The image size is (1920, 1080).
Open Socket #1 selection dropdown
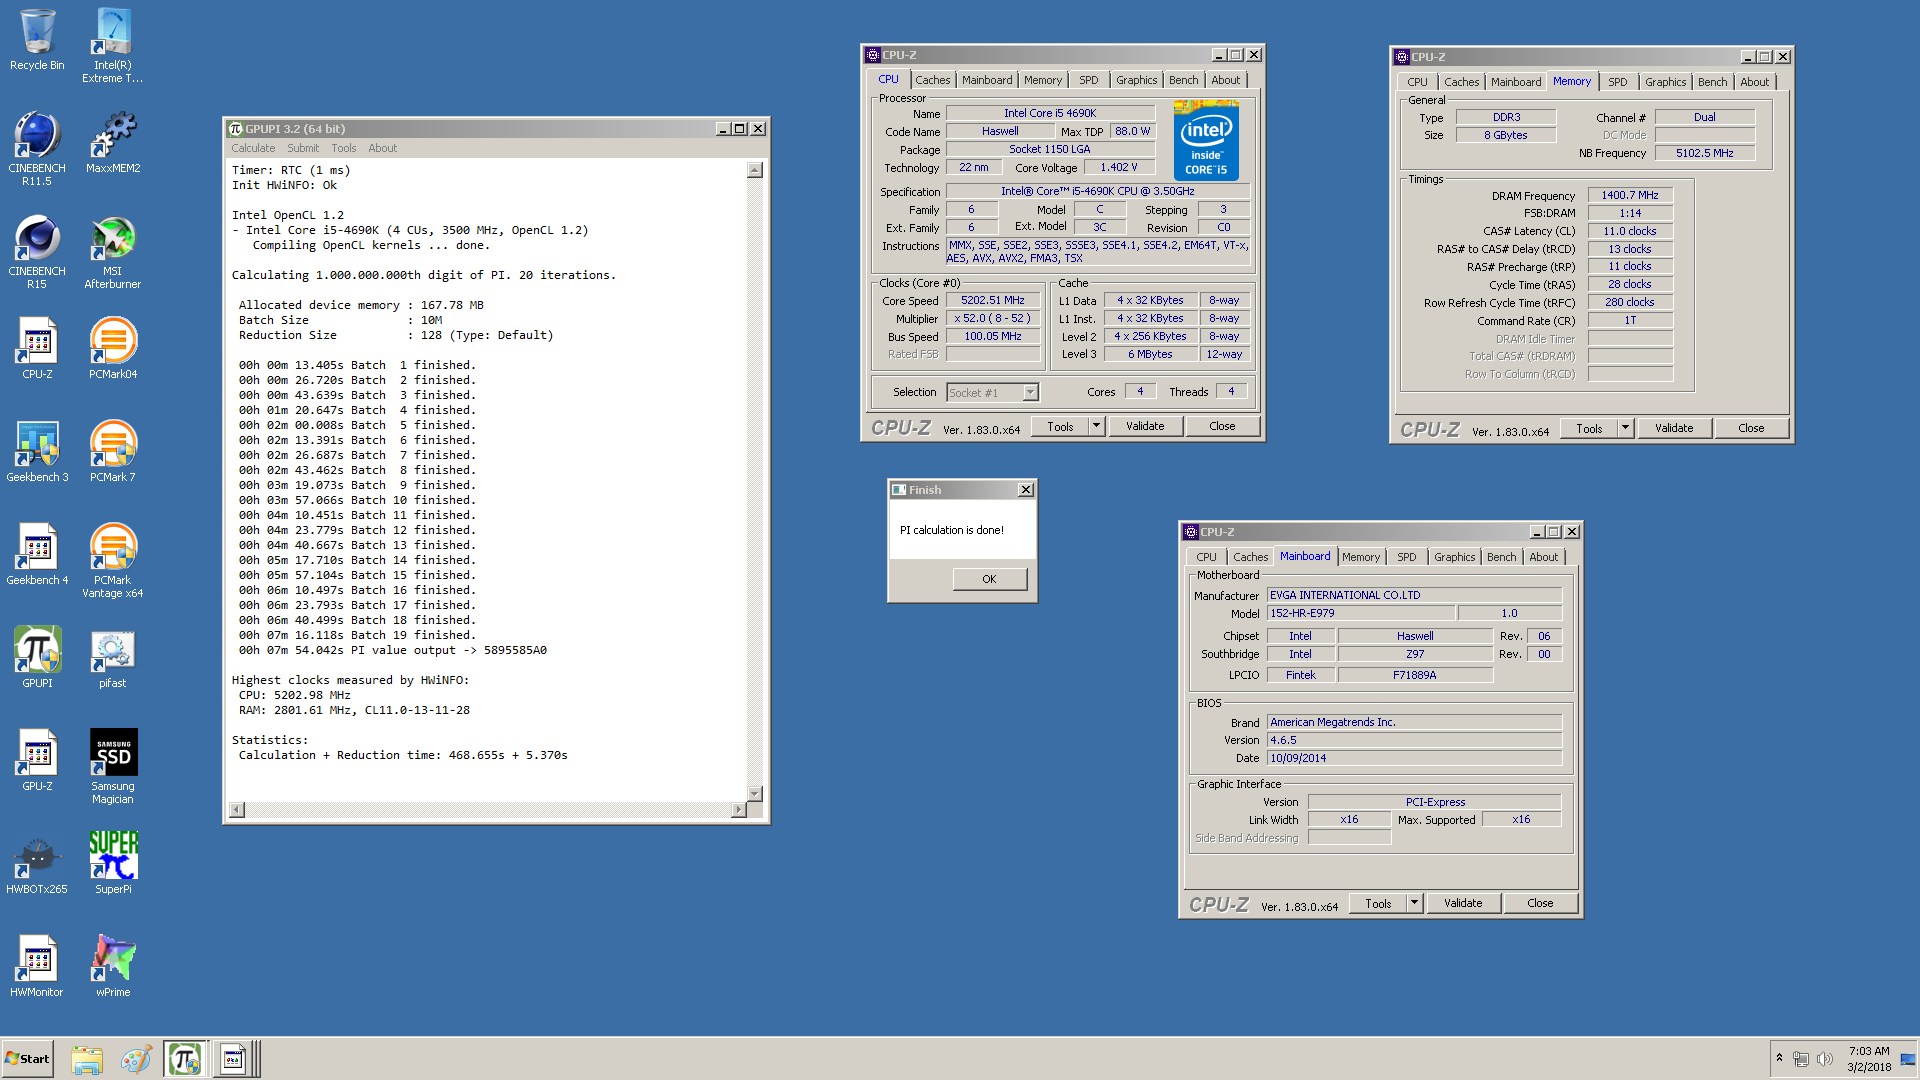992,393
